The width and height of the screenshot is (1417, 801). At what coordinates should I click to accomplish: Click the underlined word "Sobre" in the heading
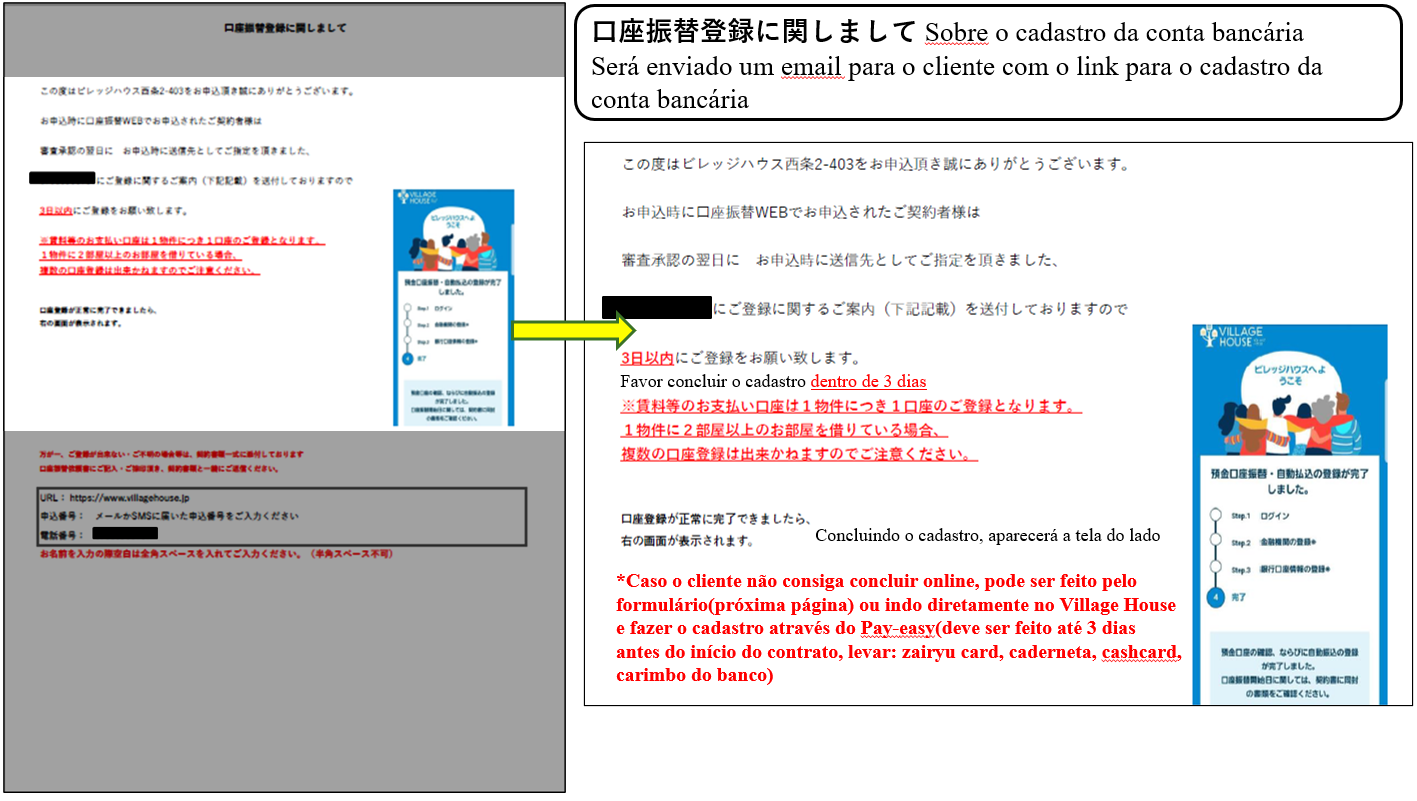[x=956, y=32]
